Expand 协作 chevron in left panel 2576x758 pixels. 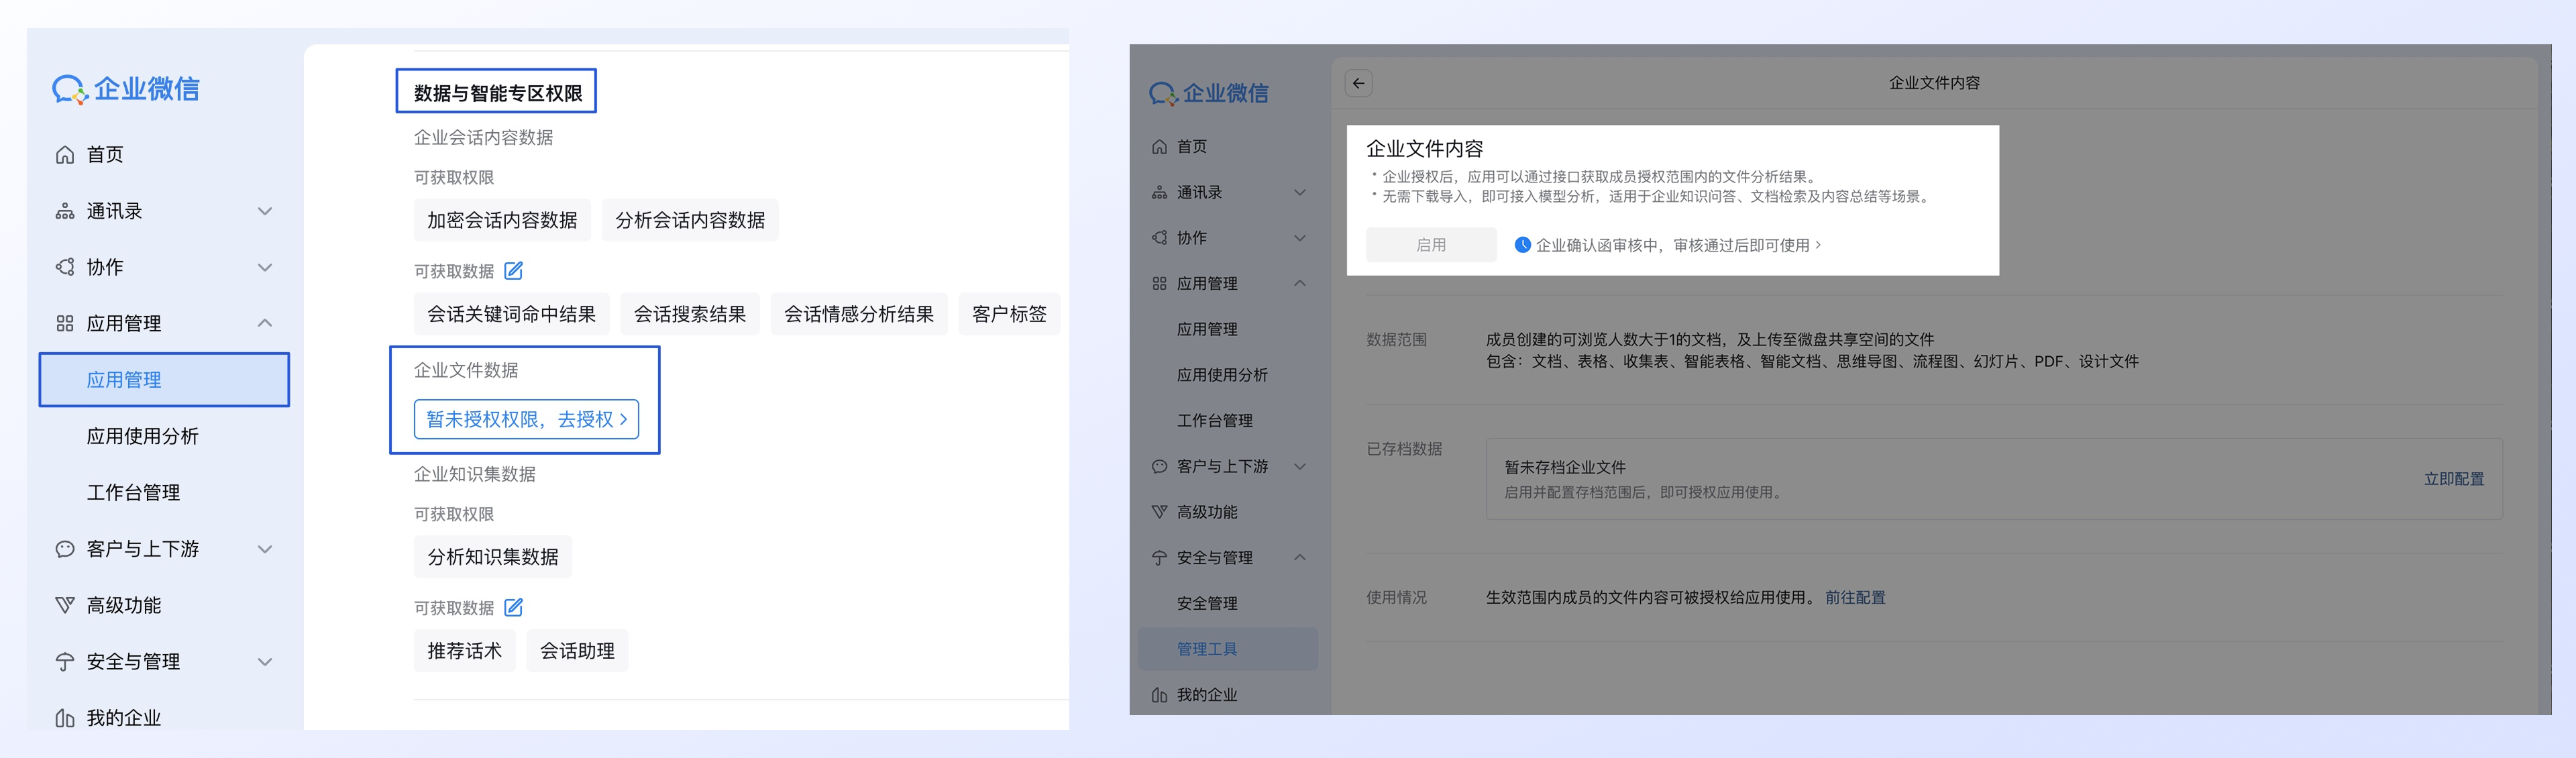[265, 267]
